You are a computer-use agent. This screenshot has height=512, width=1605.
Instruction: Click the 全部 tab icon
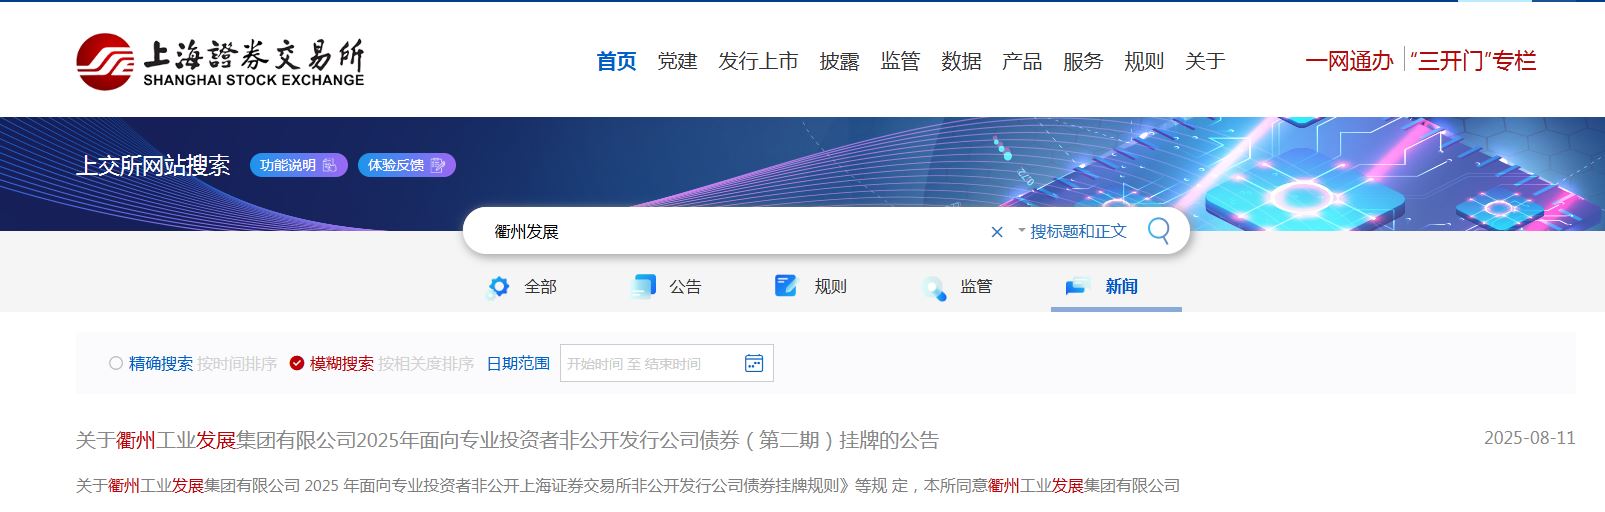coord(498,287)
